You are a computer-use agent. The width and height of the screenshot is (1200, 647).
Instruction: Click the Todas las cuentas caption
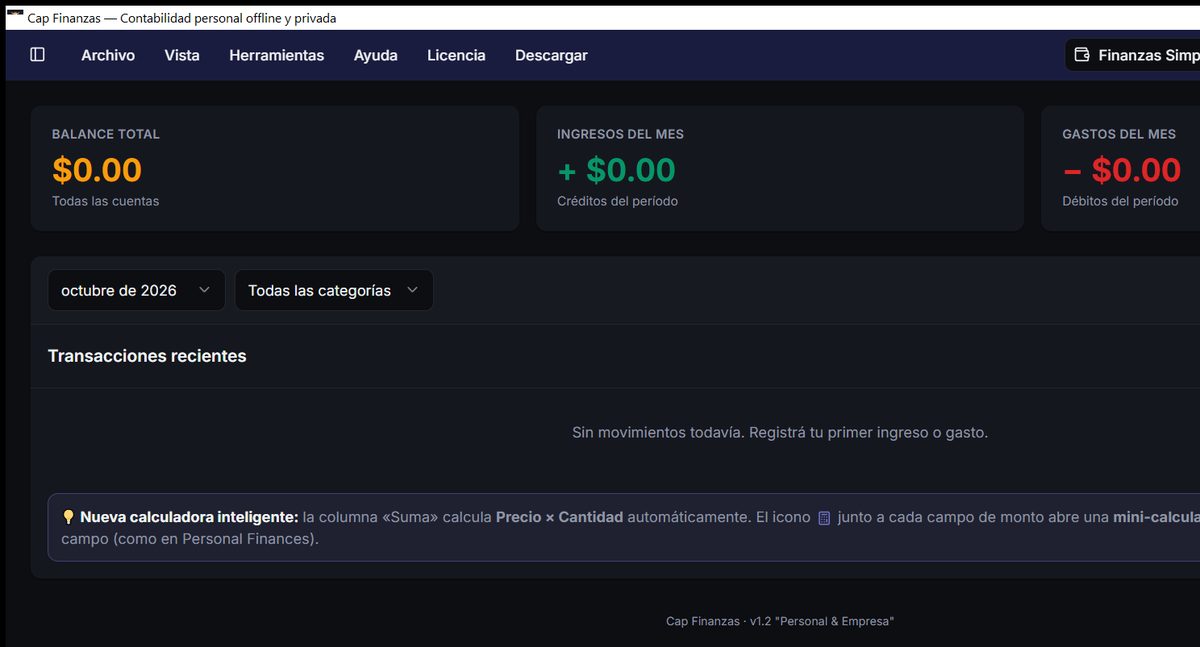[105, 201]
